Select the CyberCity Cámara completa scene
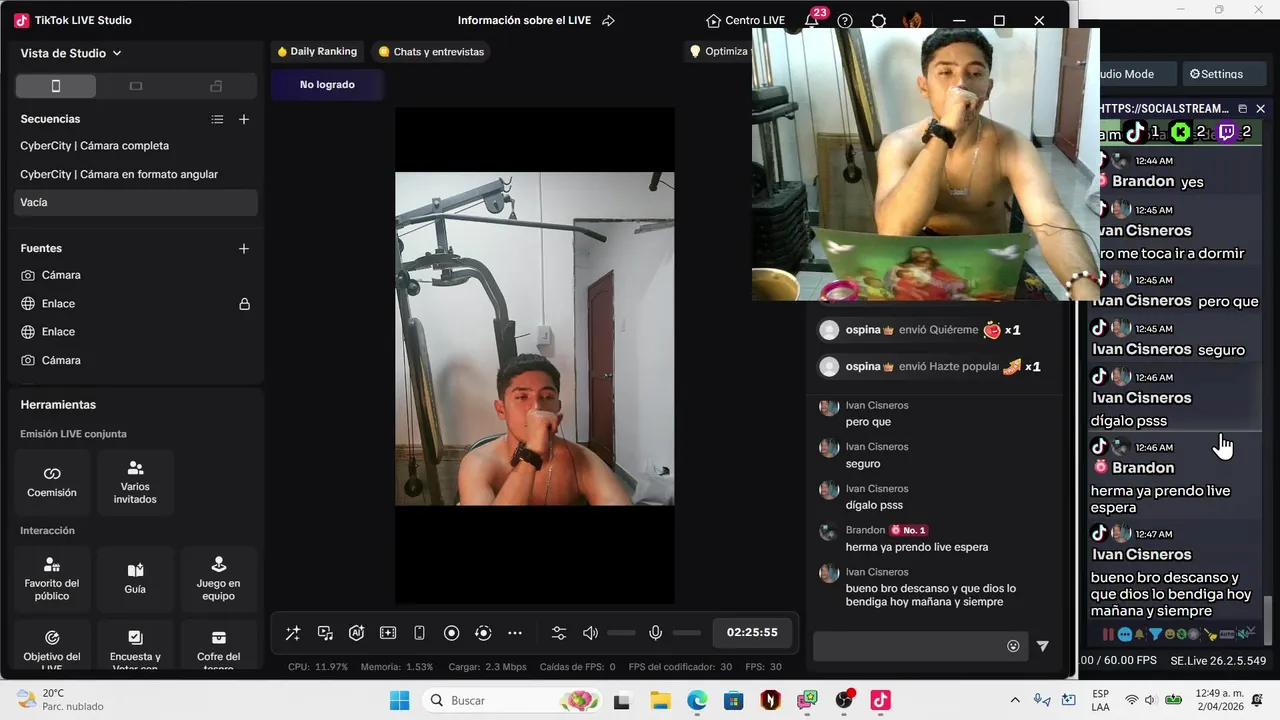Image resolution: width=1280 pixels, height=720 pixels. click(136, 146)
